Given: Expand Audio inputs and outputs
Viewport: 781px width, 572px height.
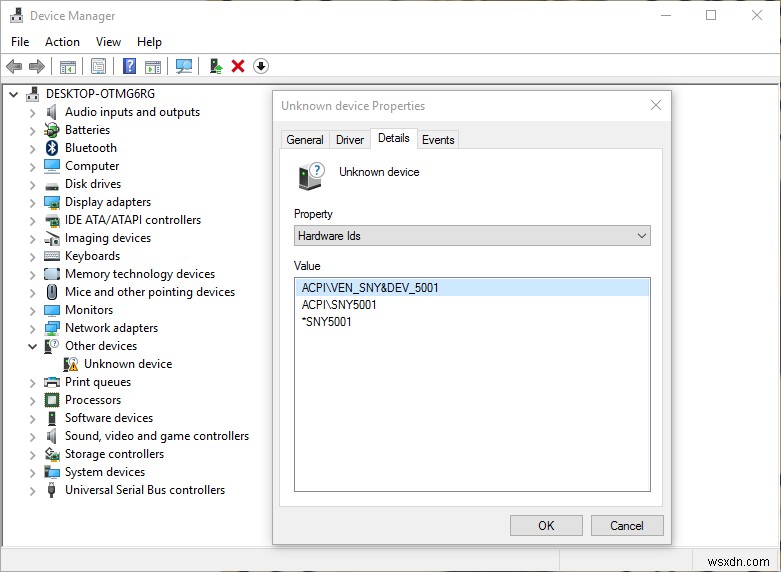Looking at the screenshot, I should (x=33, y=113).
